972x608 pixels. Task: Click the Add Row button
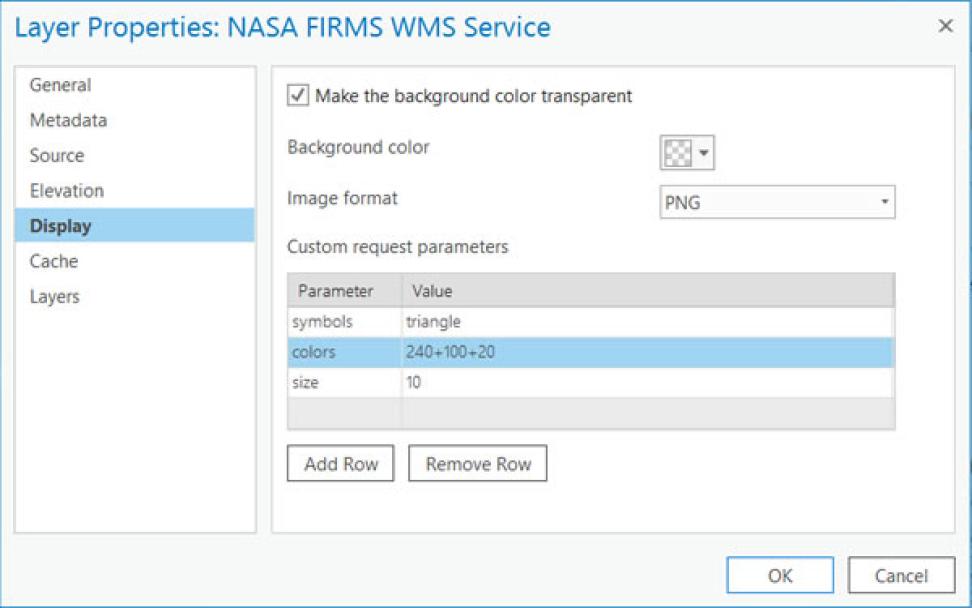click(x=340, y=463)
